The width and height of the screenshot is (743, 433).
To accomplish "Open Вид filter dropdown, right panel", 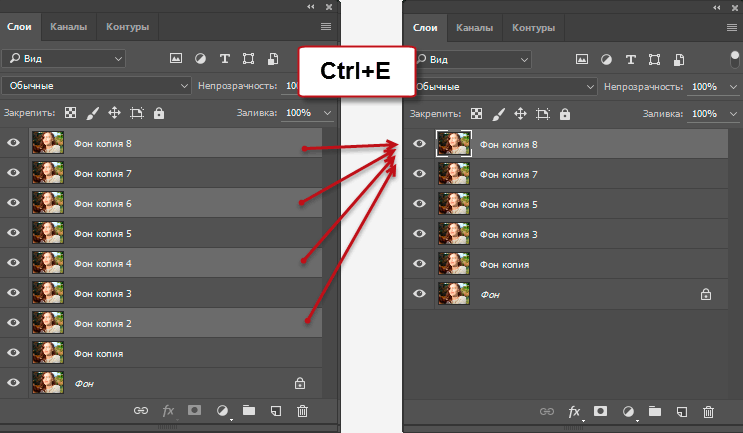I will coord(473,60).
